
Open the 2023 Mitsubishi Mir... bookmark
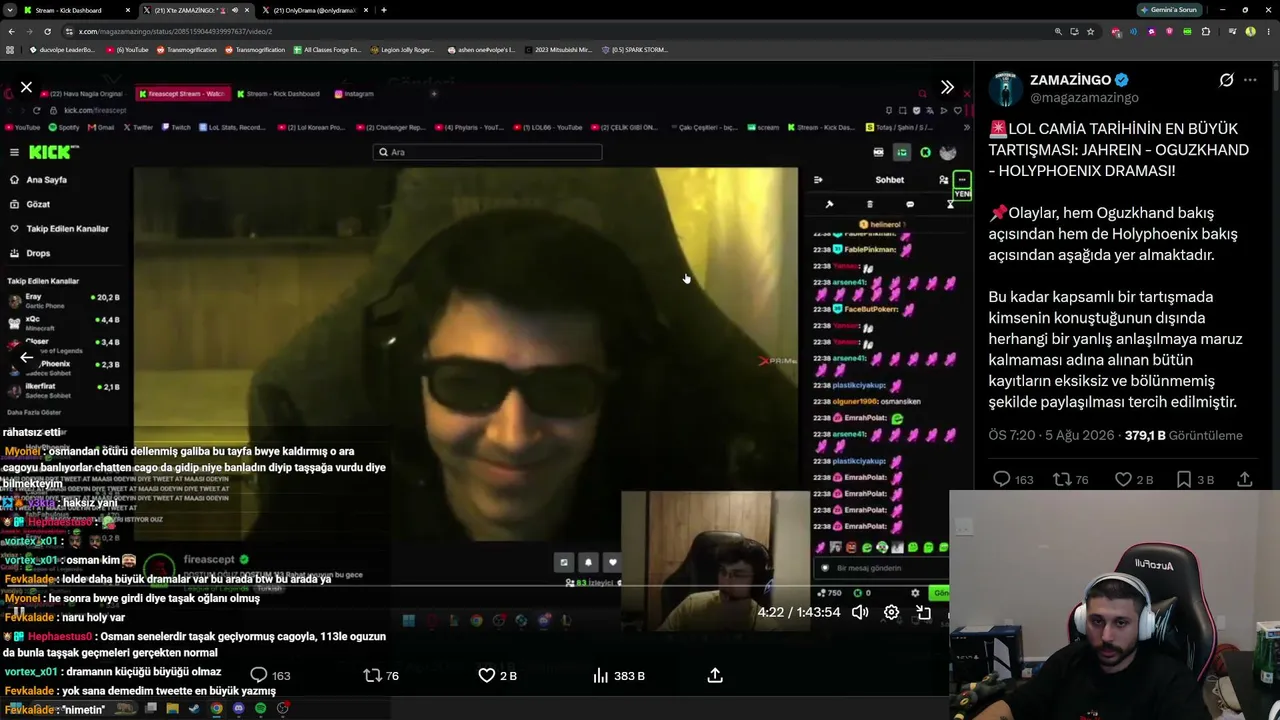(x=558, y=49)
